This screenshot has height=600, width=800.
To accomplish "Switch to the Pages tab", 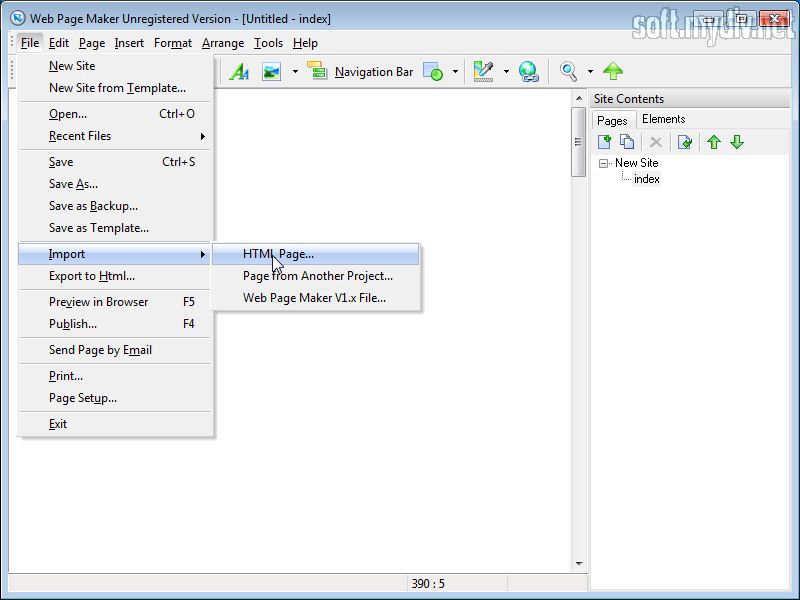I will coord(613,120).
